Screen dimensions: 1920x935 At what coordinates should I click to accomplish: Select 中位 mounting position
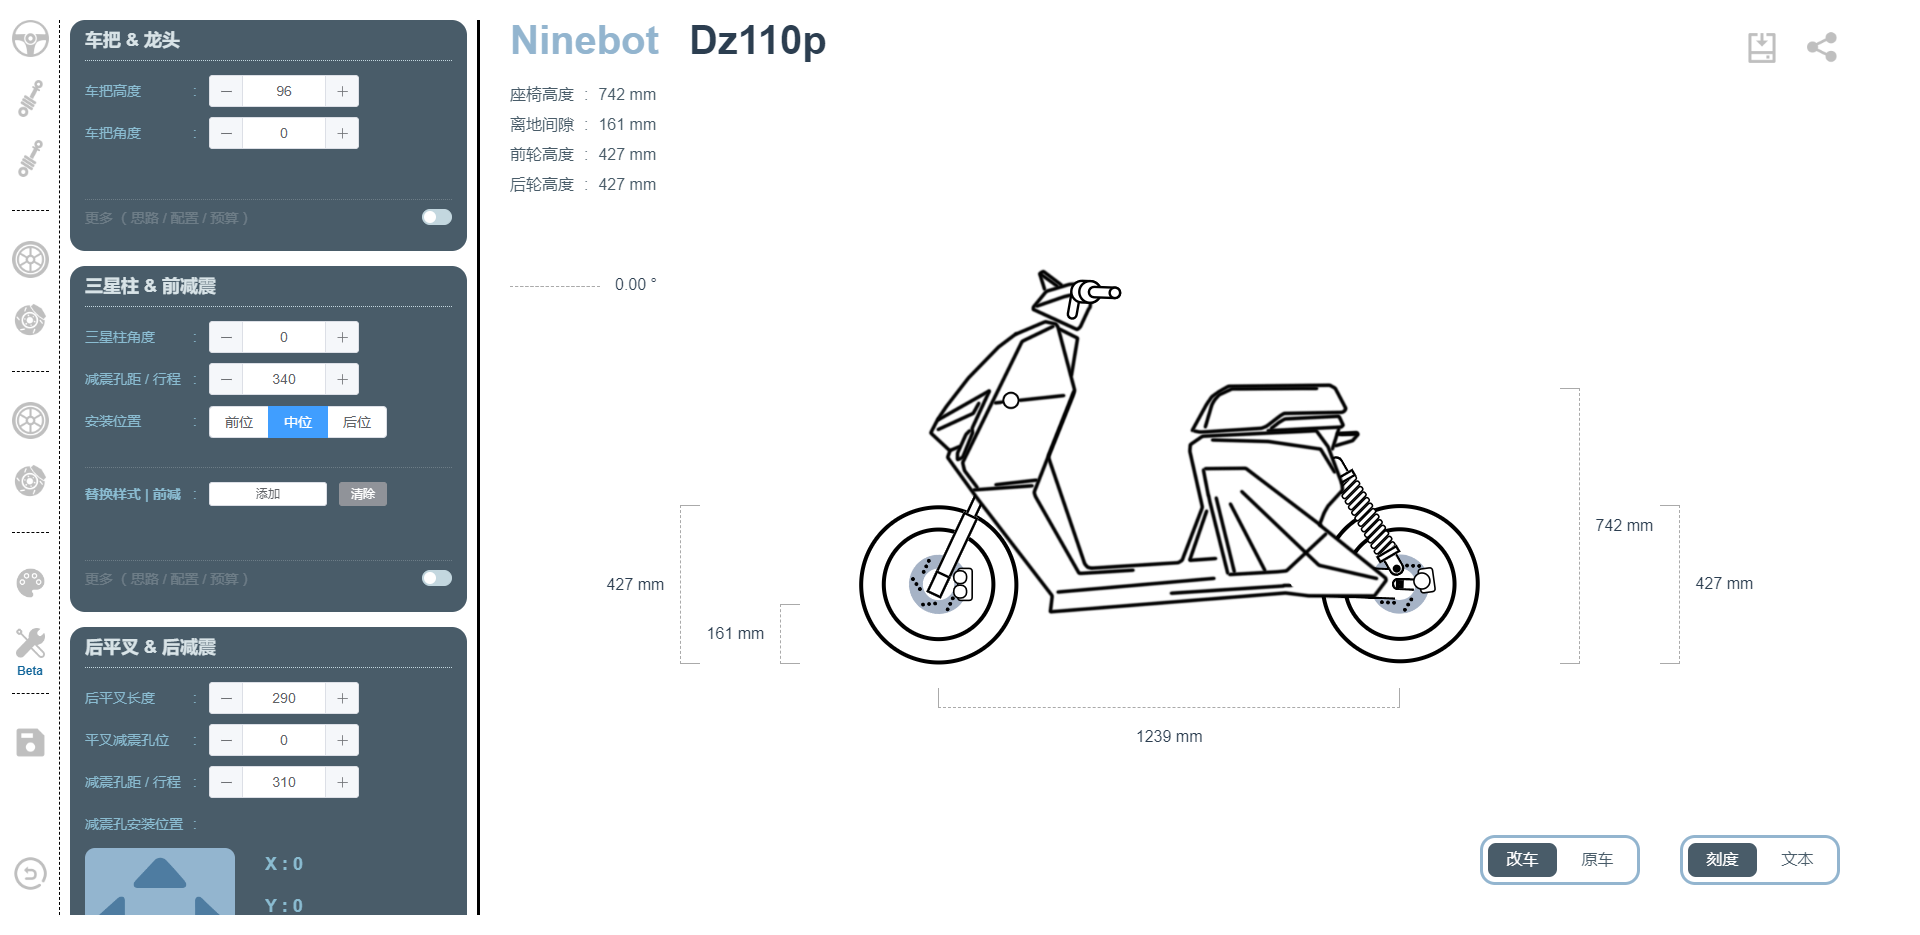(x=298, y=422)
